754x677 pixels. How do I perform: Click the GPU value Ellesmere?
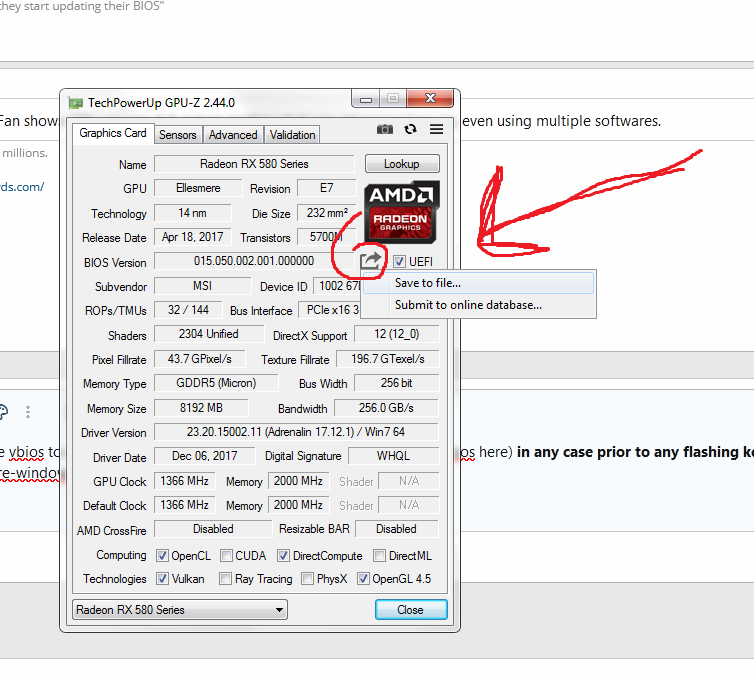point(198,188)
